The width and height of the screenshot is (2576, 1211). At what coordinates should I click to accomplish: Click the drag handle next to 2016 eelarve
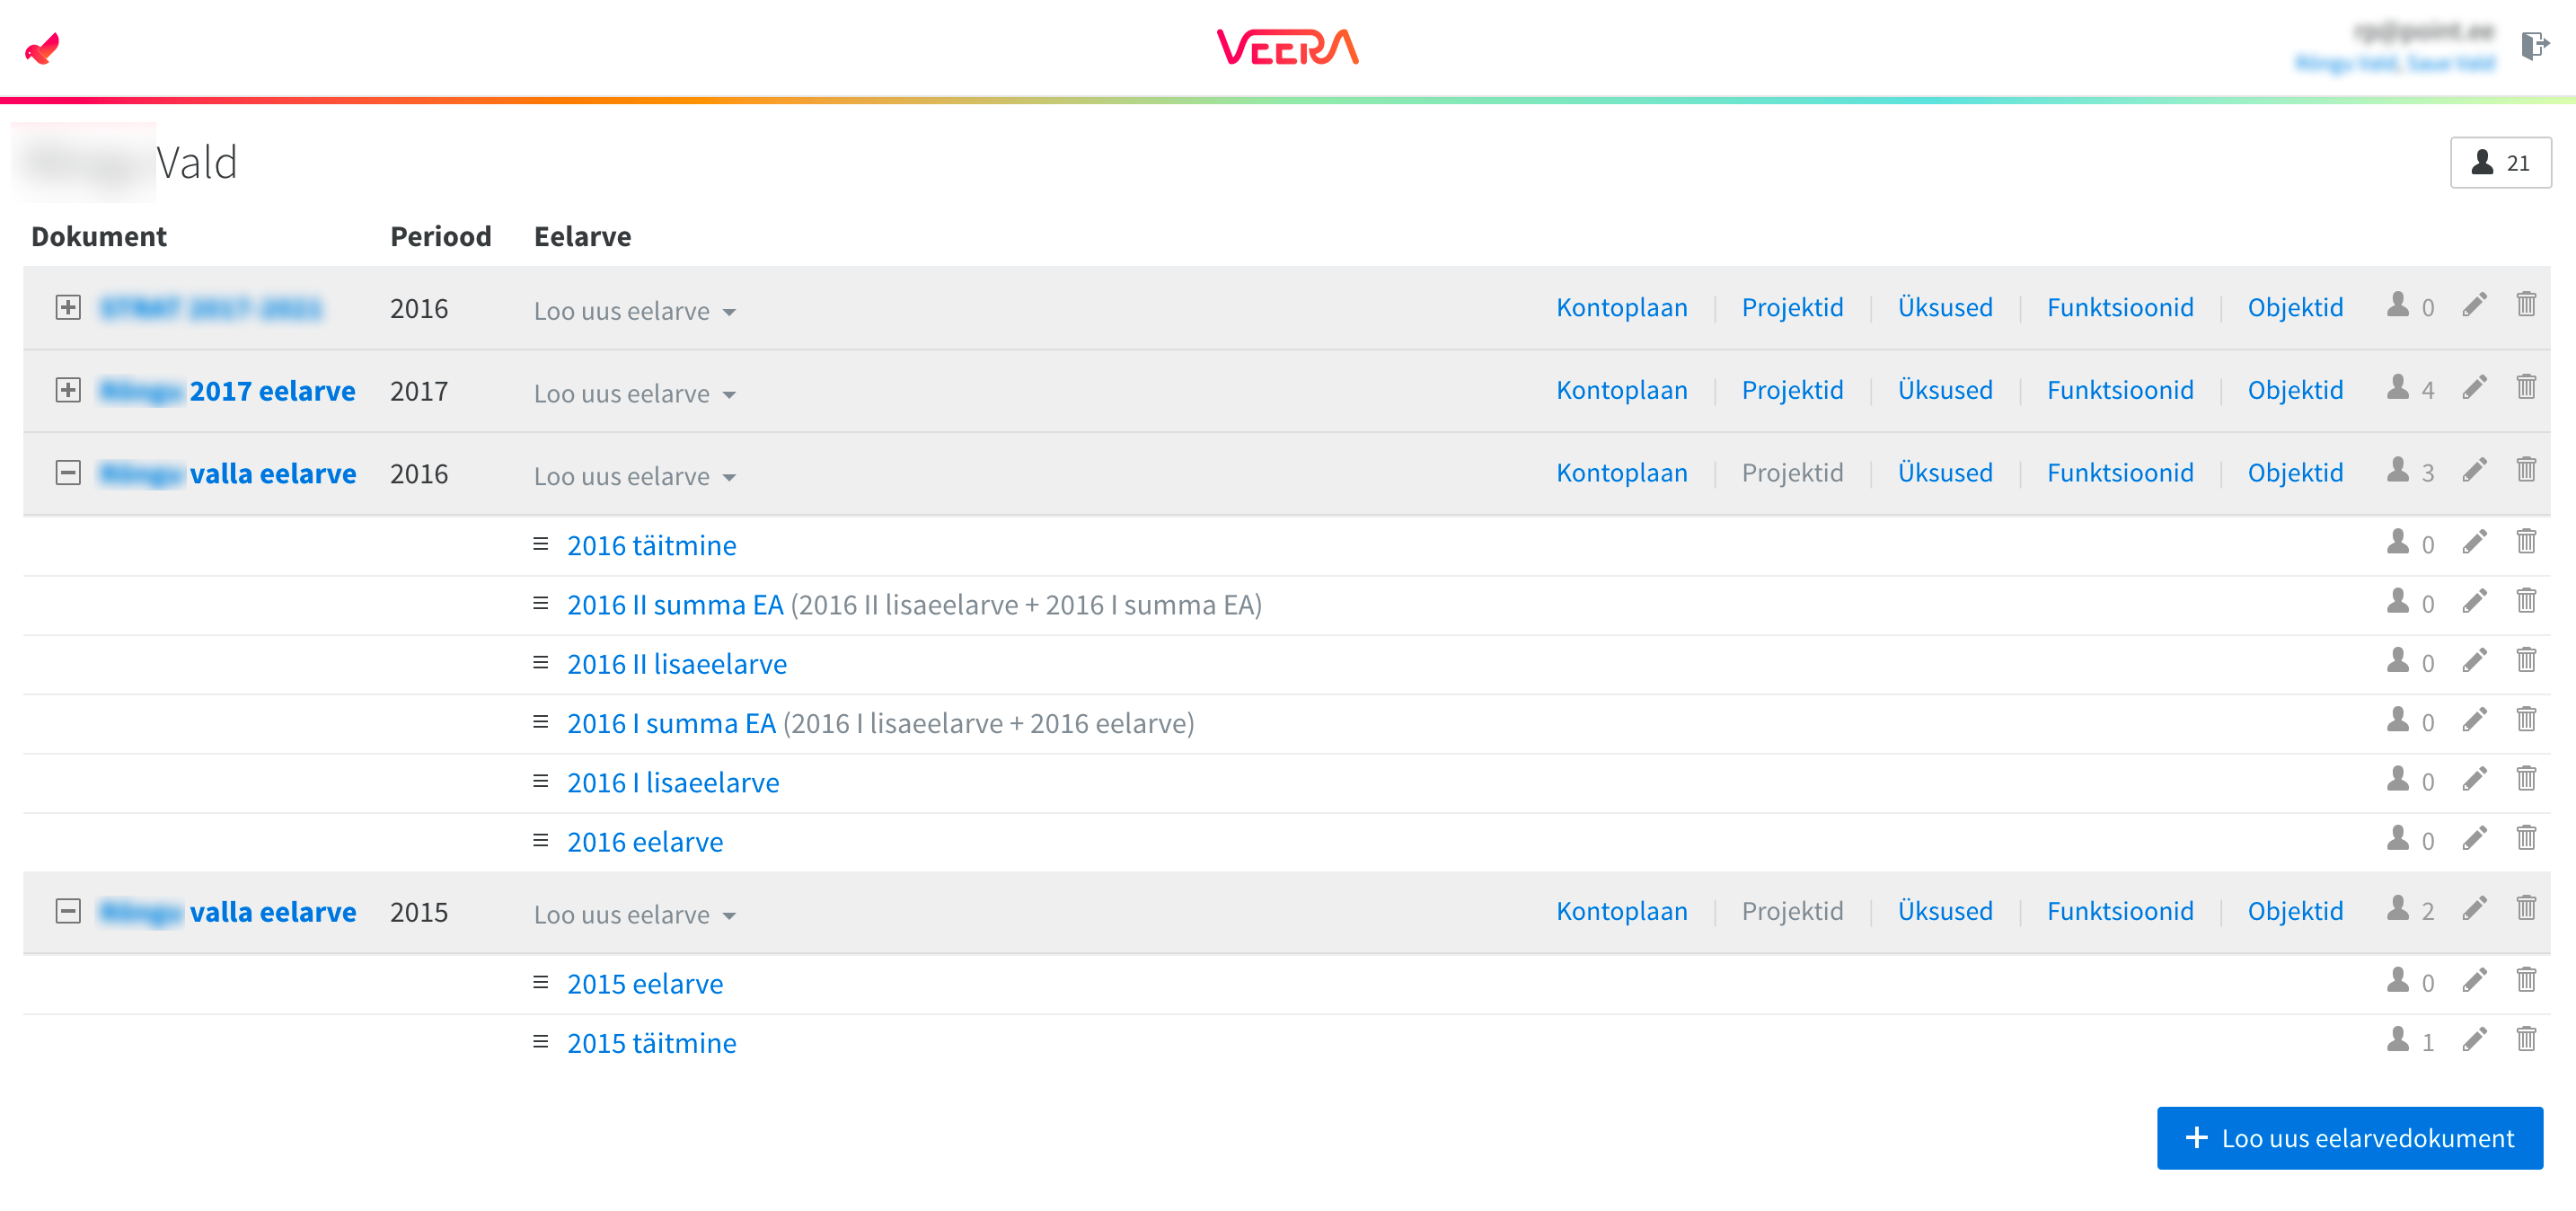(x=541, y=840)
